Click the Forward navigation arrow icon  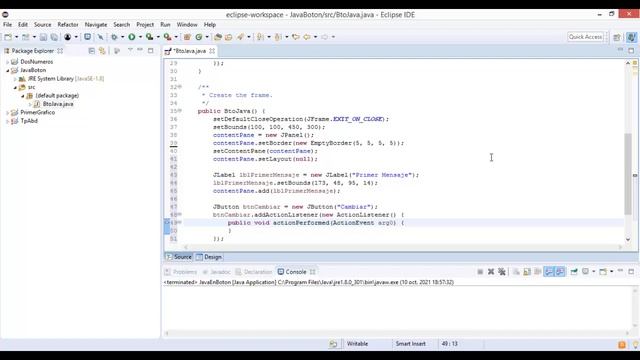point(324,37)
